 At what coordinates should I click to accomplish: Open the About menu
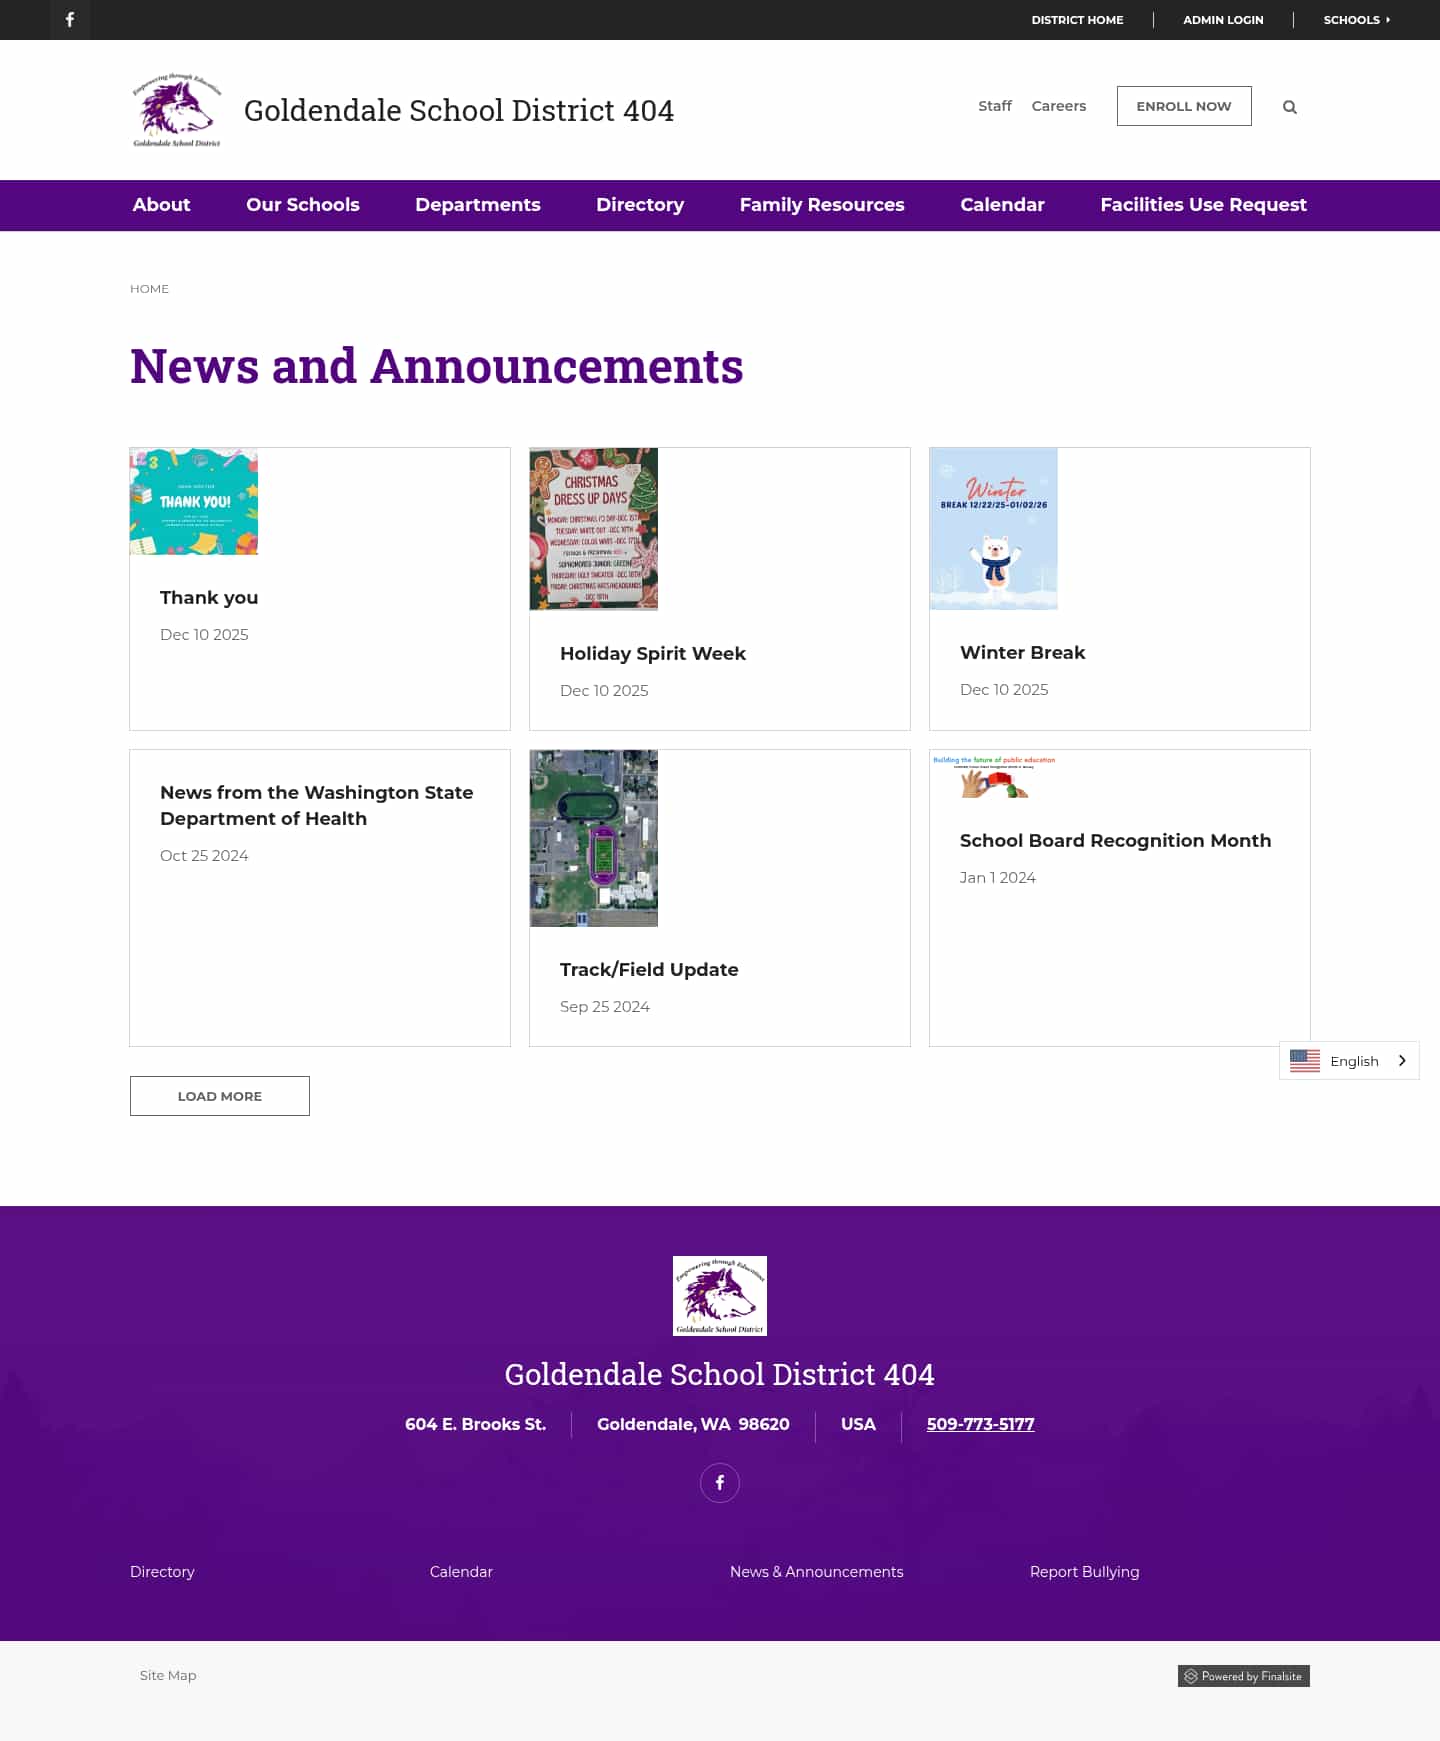161,205
